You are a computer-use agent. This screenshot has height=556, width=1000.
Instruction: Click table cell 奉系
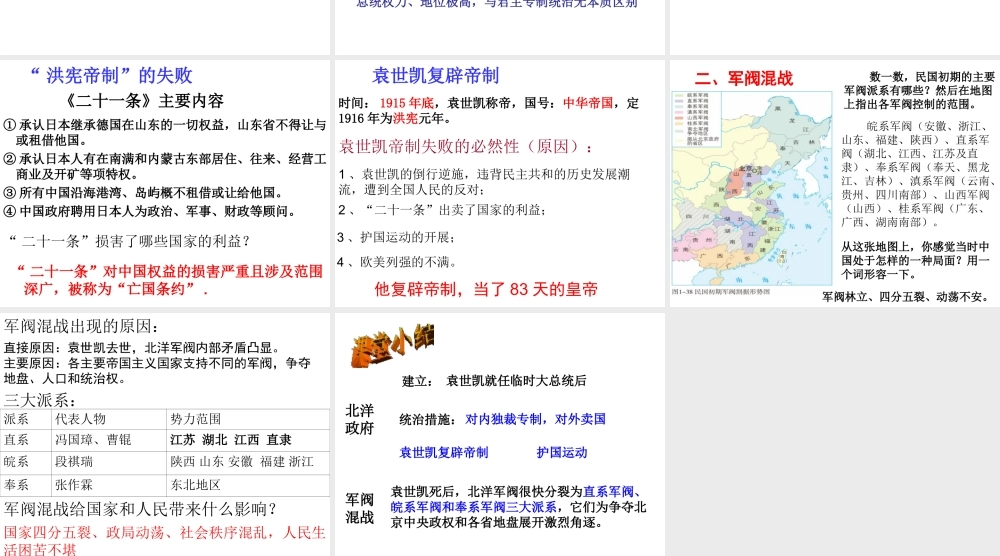(26, 485)
